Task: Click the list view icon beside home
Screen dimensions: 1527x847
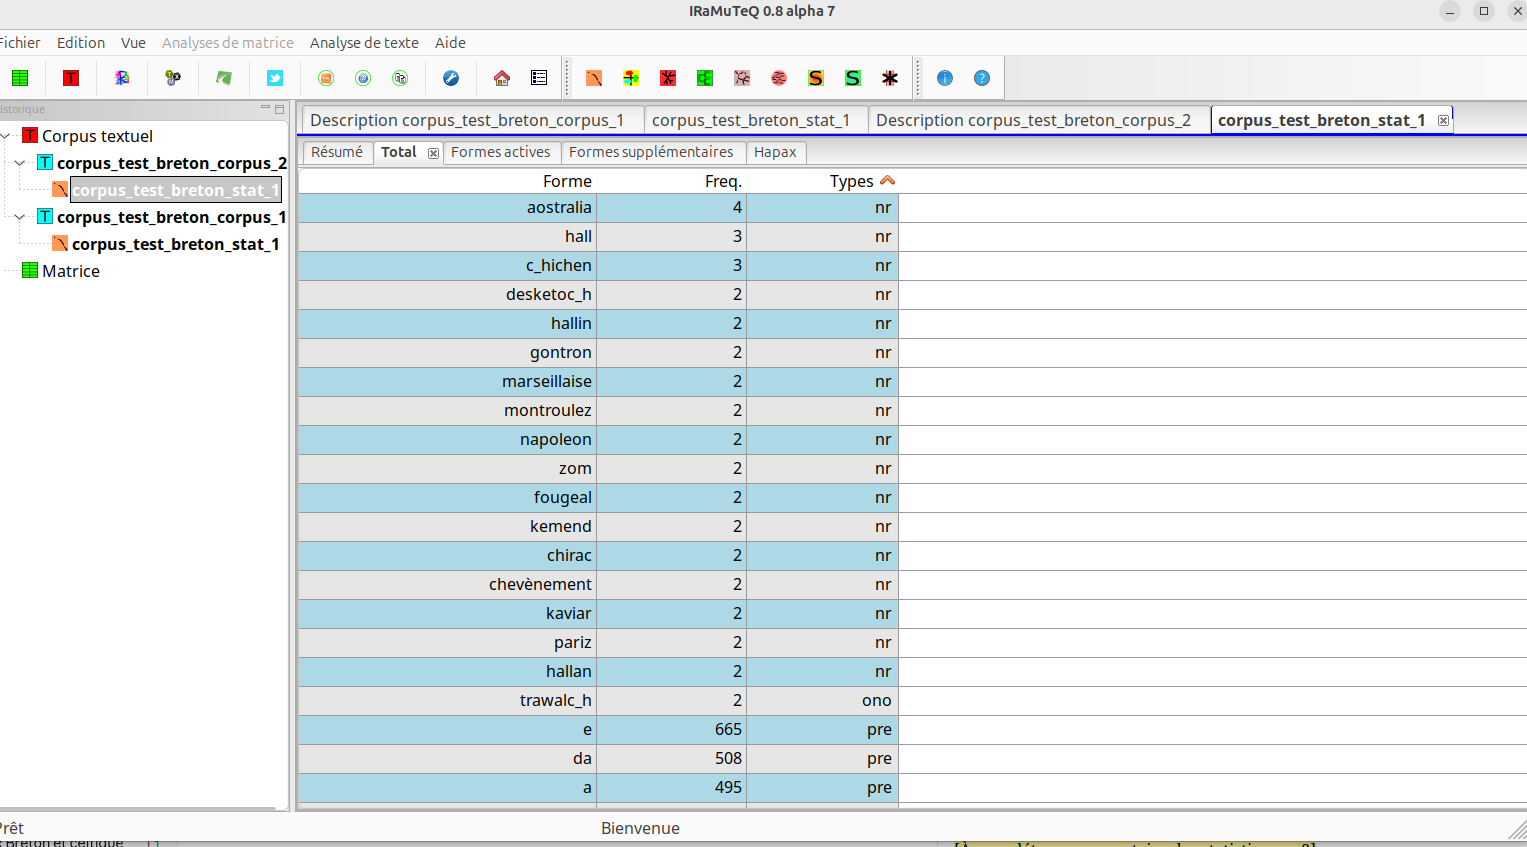Action: pos(539,78)
